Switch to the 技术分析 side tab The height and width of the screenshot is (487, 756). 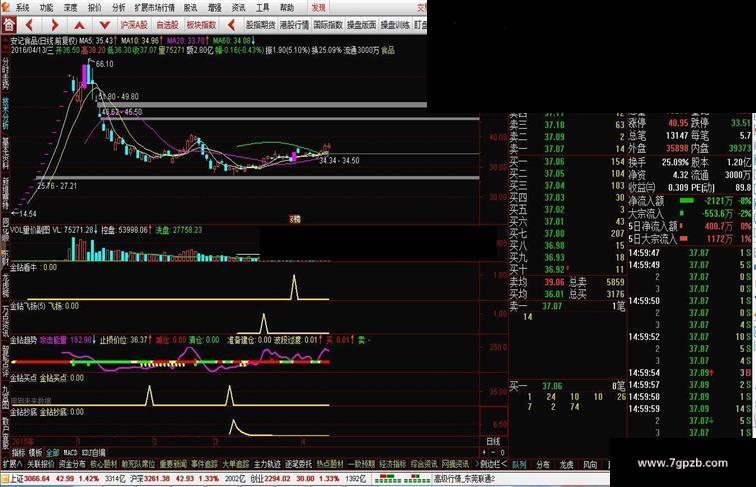5,113
